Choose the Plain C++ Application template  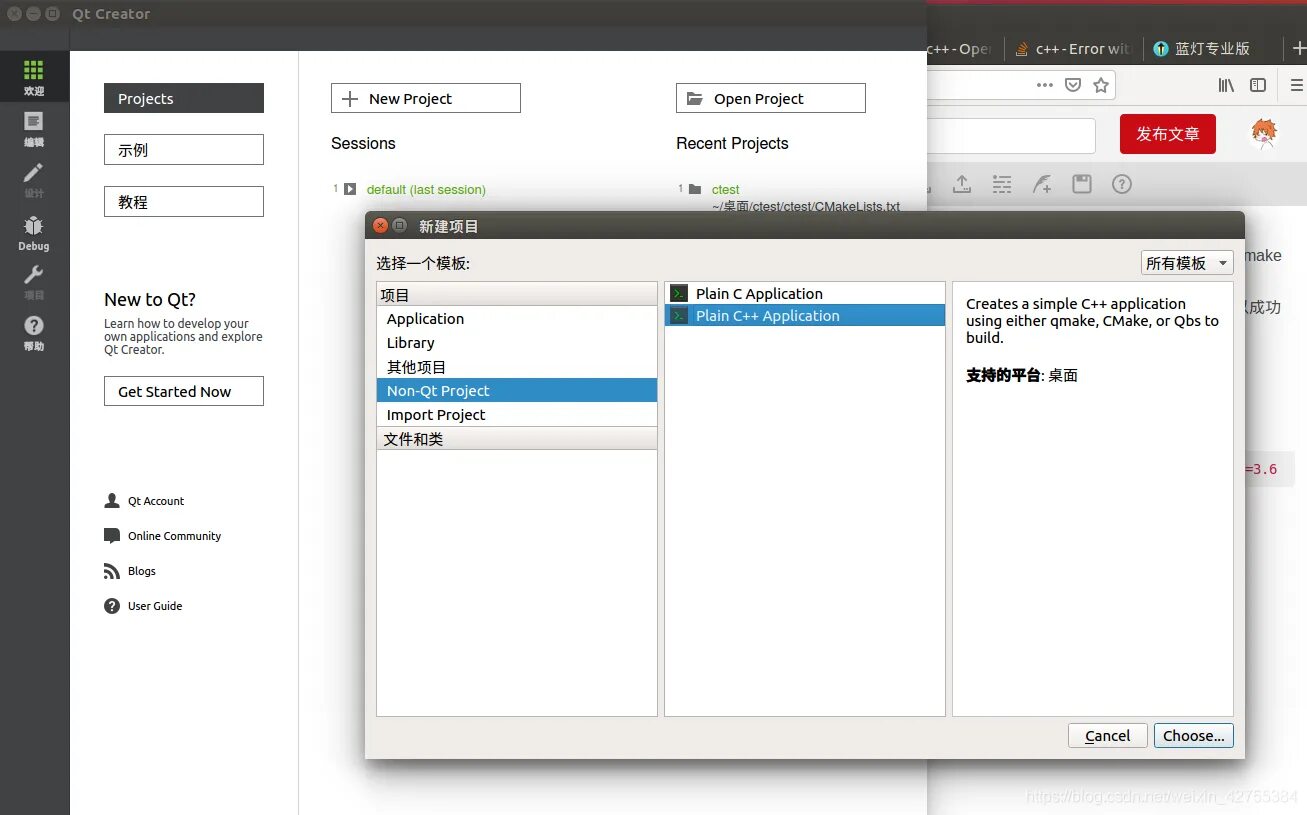tap(805, 315)
